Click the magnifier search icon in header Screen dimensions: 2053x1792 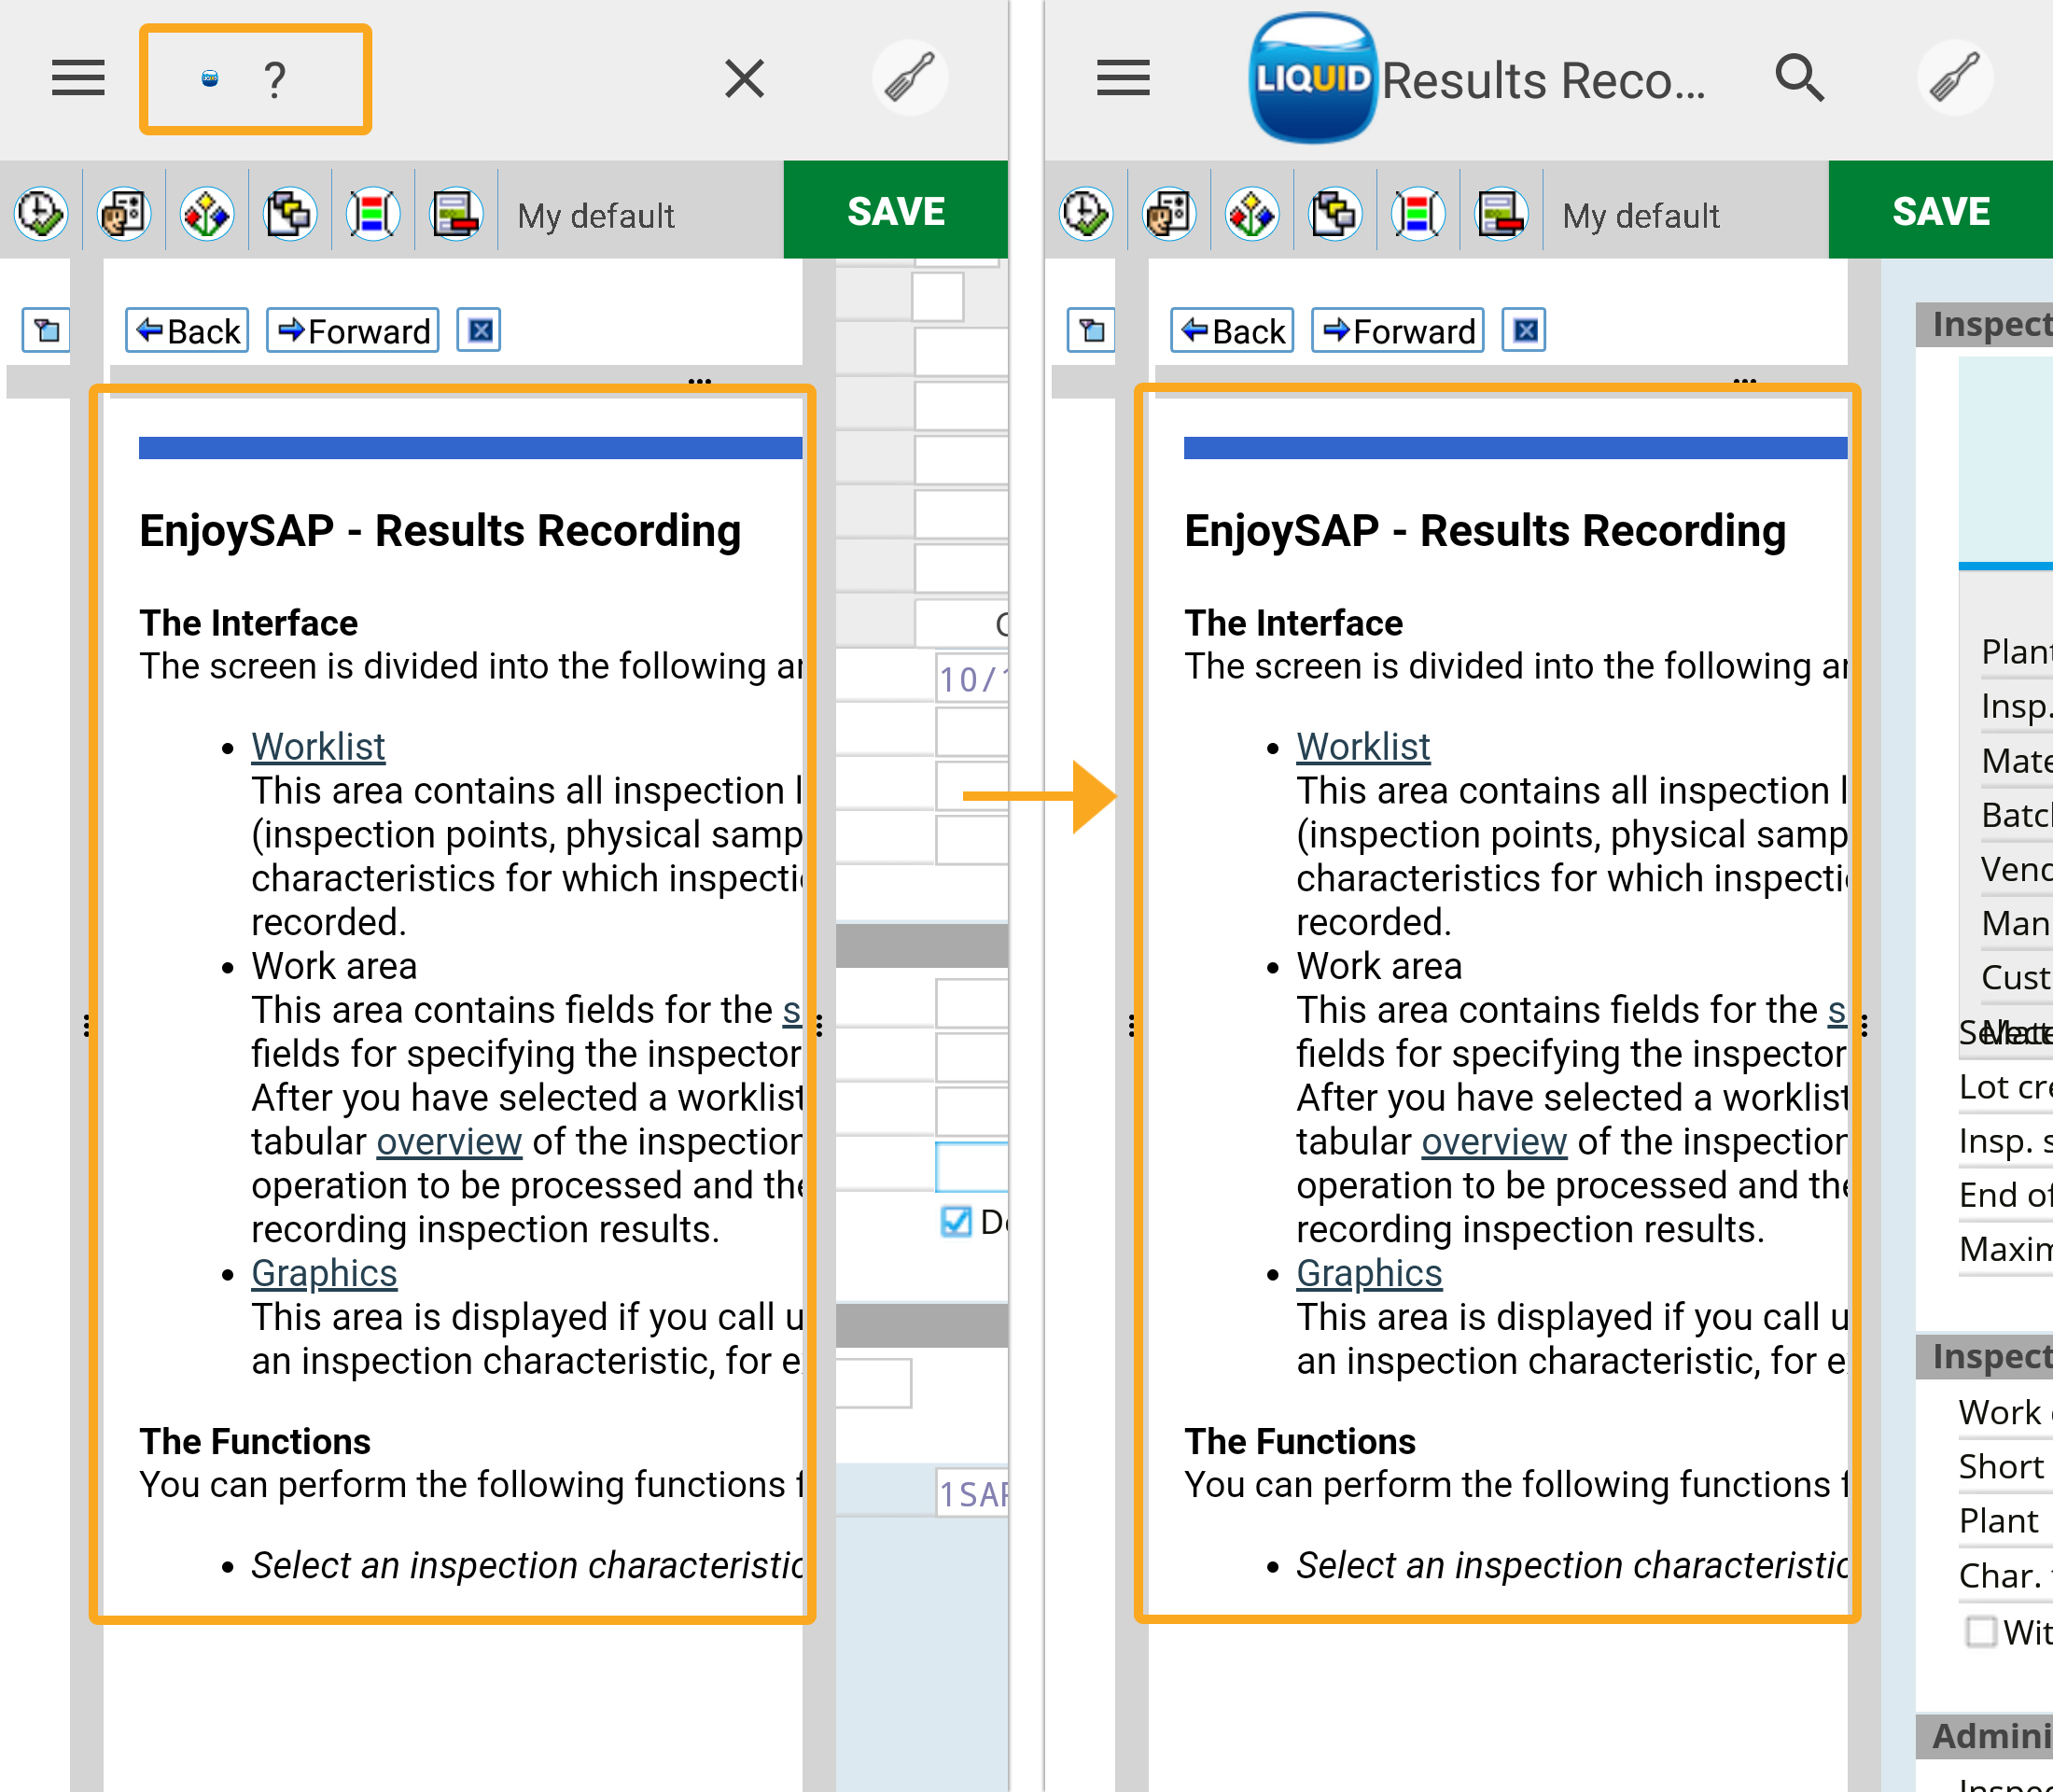(x=1800, y=78)
